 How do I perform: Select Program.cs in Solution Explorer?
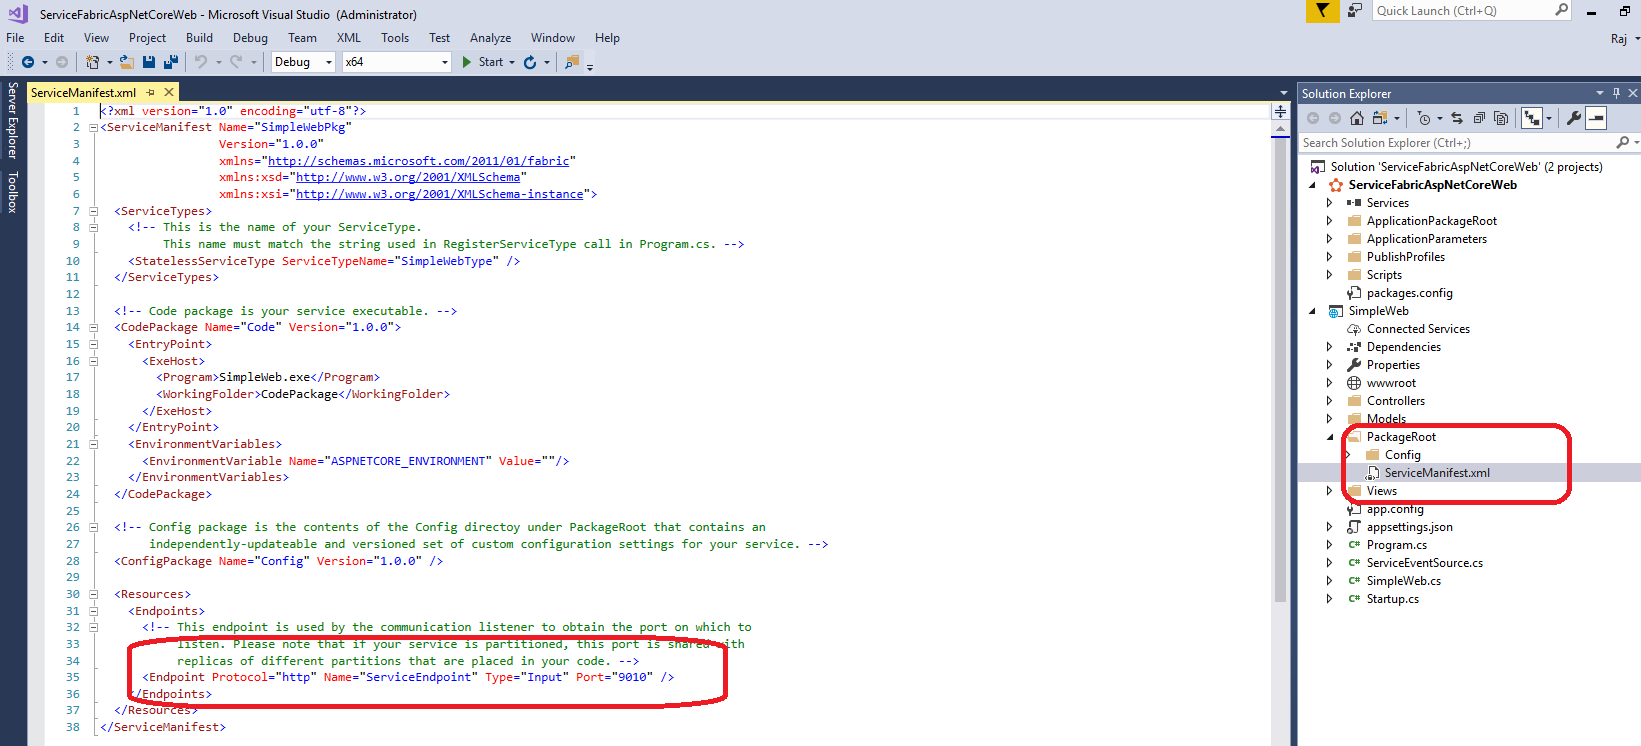[x=1396, y=545]
